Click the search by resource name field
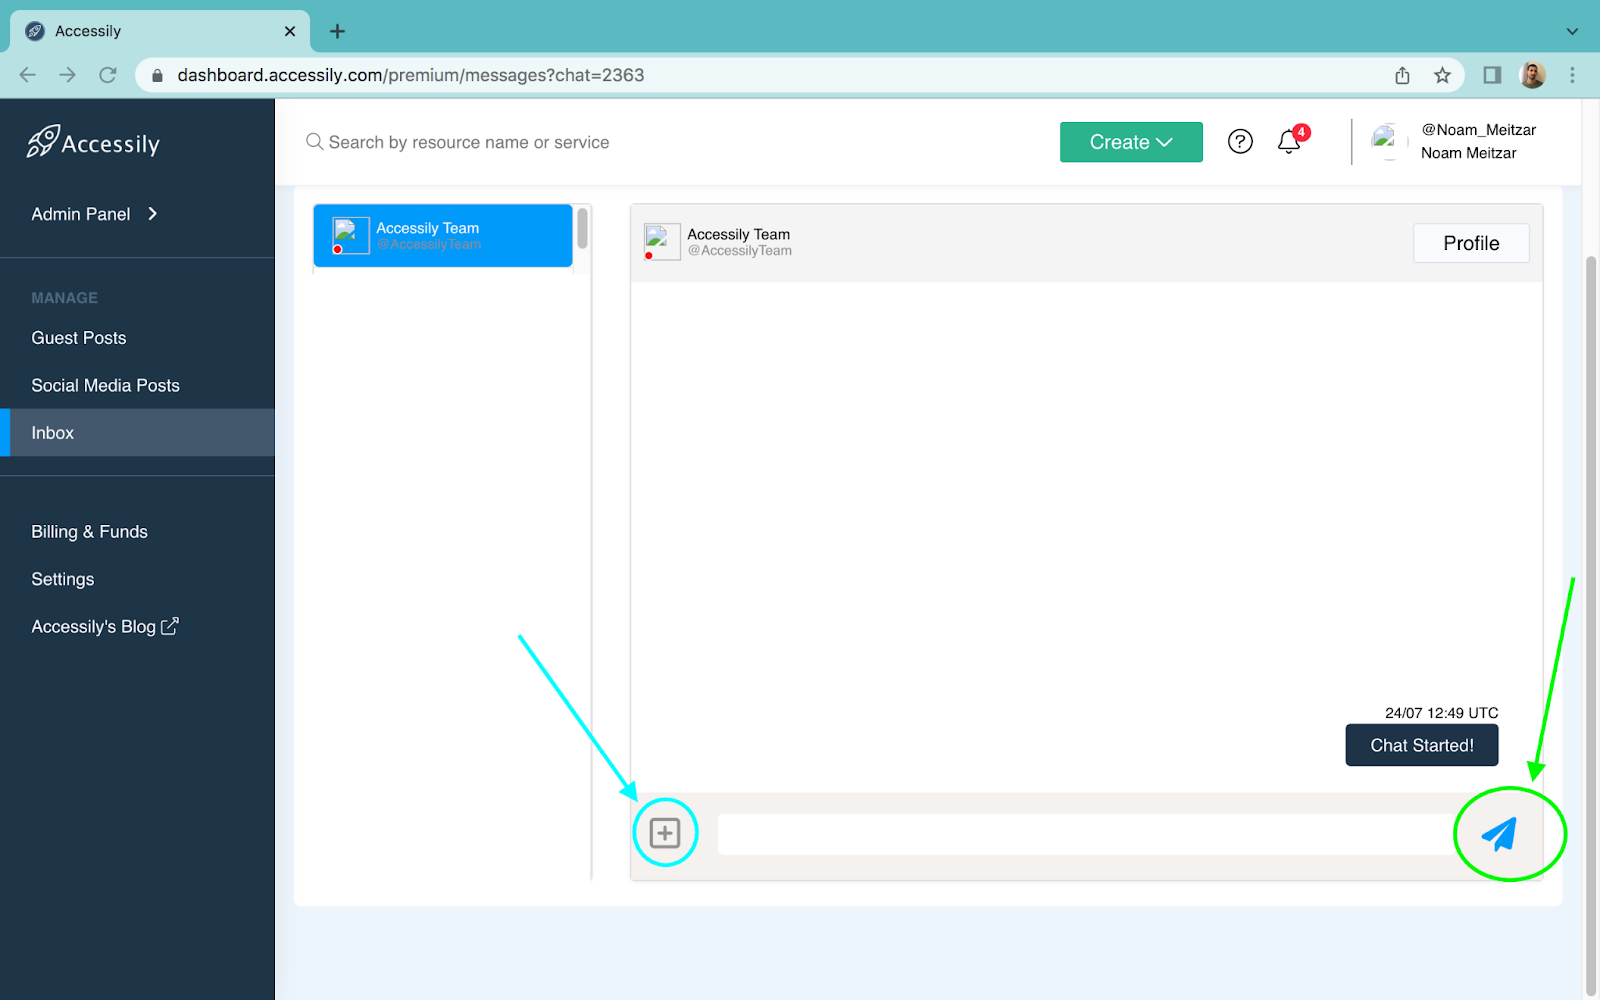The width and height of the screenshot is (1600, 1000). click(469, 142)
